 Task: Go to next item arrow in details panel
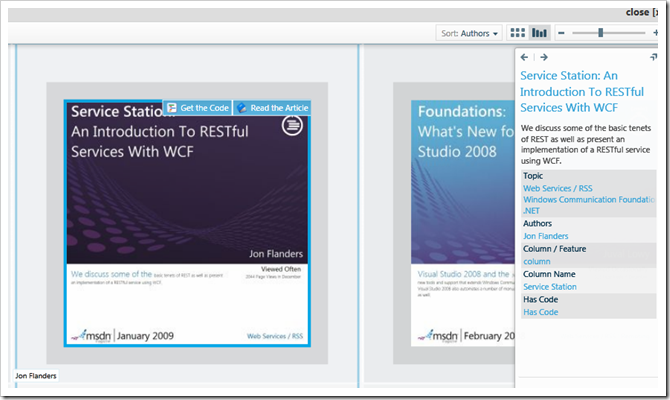point(544,57)
